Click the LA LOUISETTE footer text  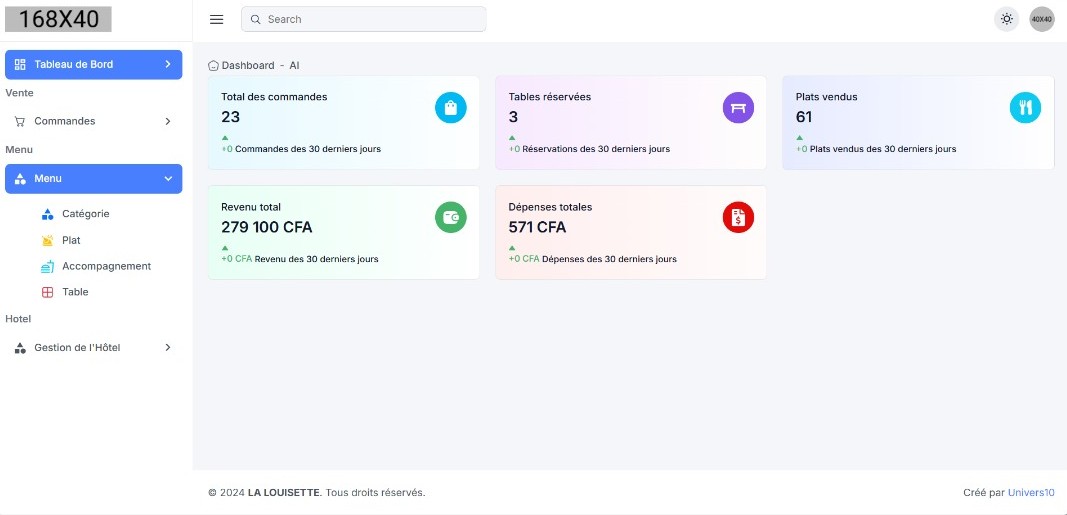(284, 493)
